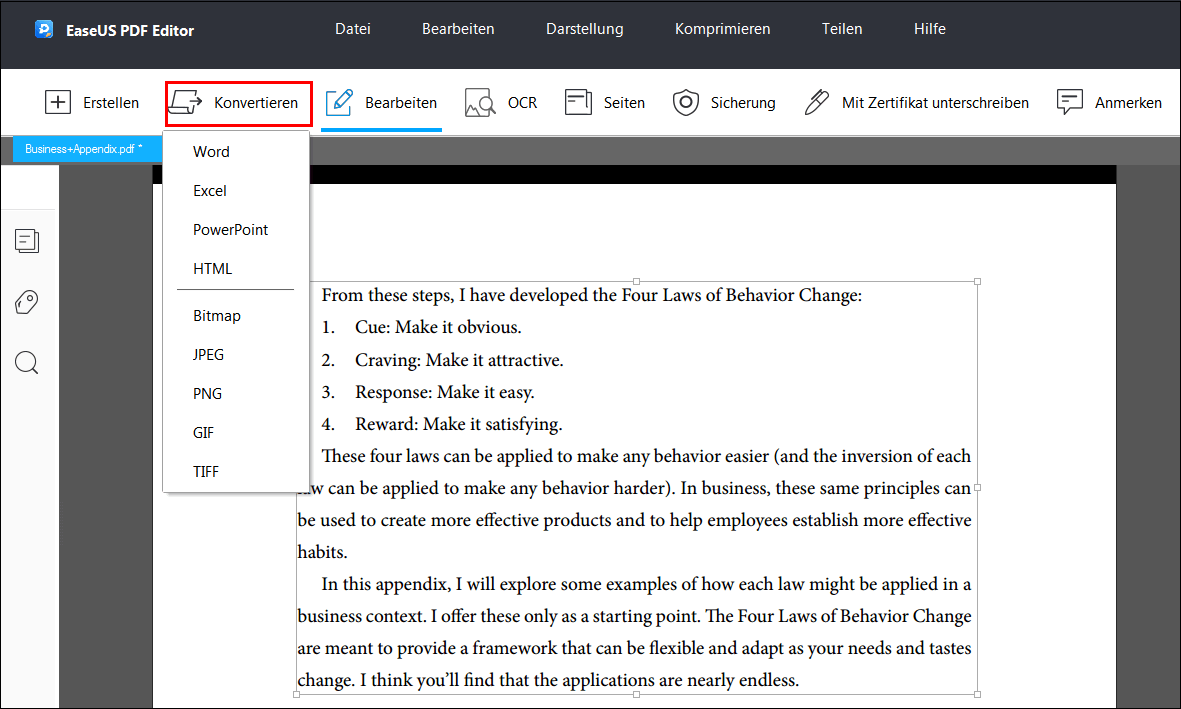Open the Konvertieren toolbar dropdown
The width and height of the screenshot is (1181, 709).
238,103
